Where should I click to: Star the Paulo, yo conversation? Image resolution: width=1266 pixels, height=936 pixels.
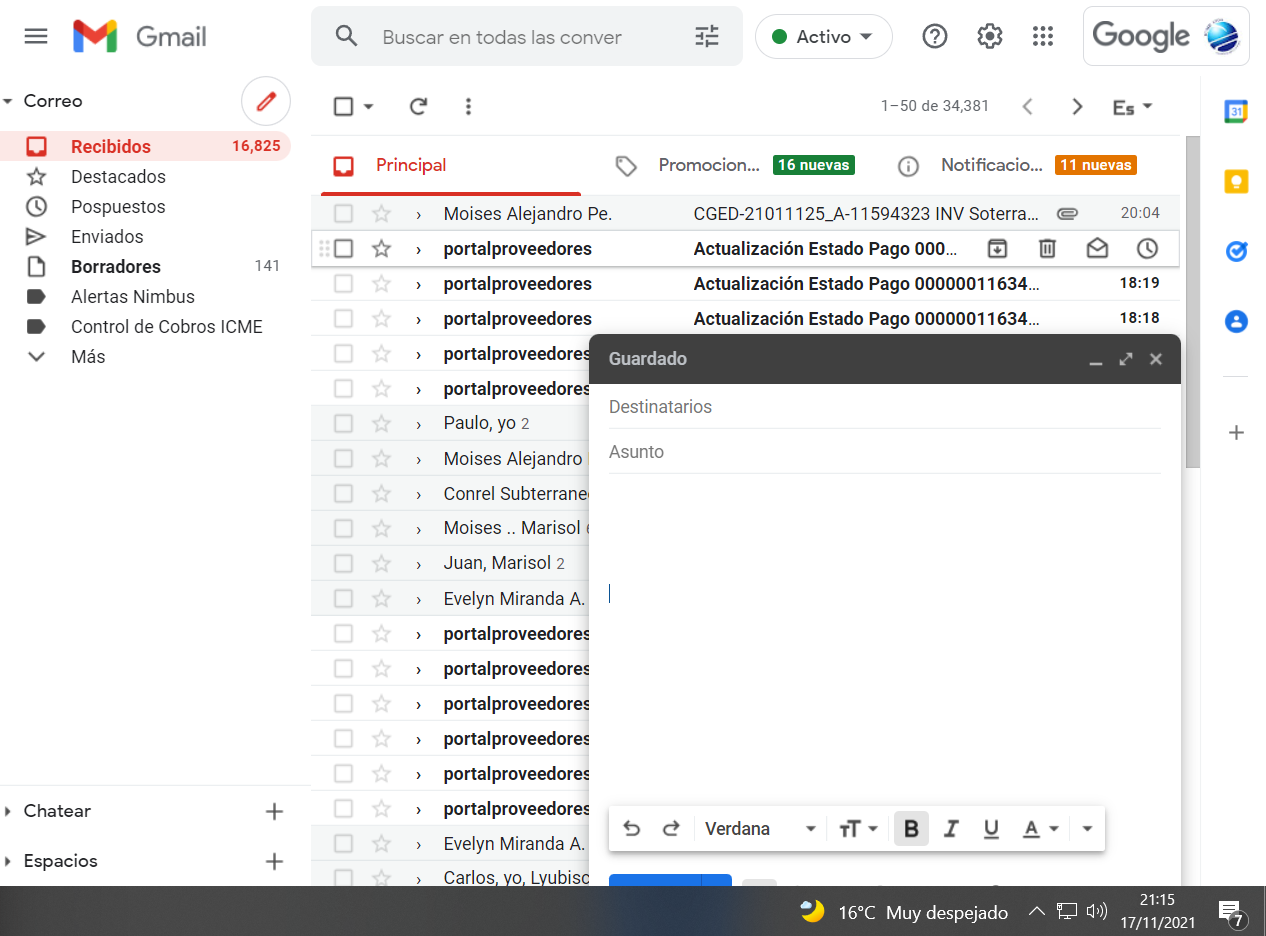pos(381,424)
